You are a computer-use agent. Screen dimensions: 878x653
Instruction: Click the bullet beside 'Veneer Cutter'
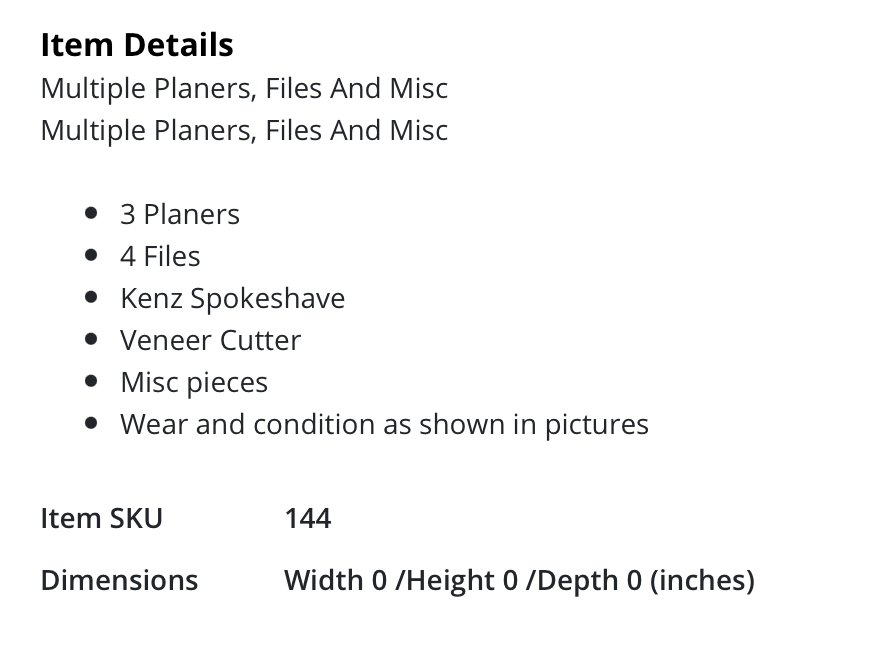point(92,339)
